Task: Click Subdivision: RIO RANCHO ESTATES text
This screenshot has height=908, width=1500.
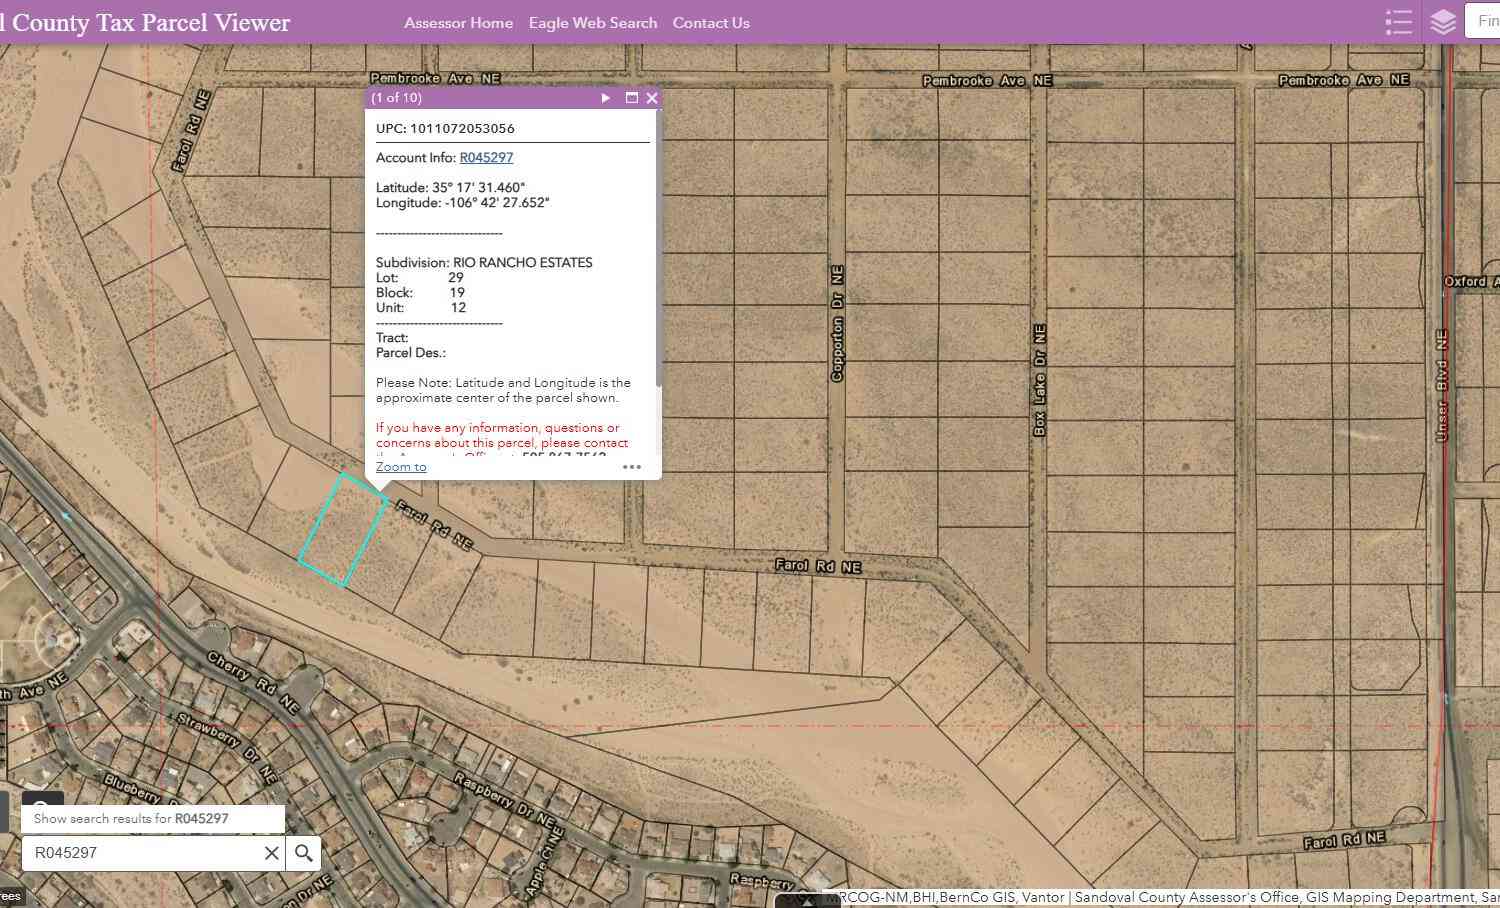Action: pyautogui.click(x=484, y=262)
